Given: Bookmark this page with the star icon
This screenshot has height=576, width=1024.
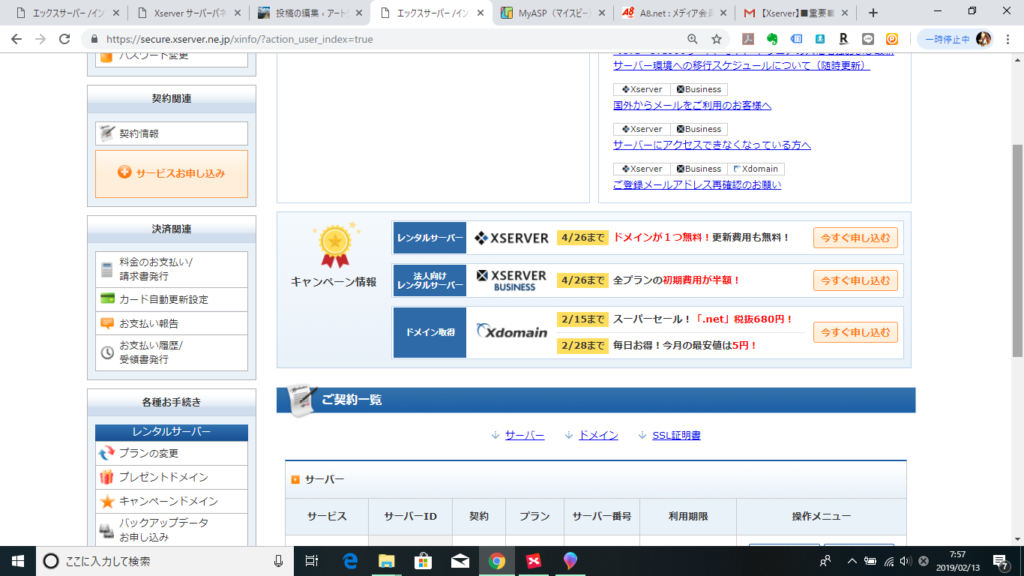Looking at the screenshot, I should click(x=716, y=39).
